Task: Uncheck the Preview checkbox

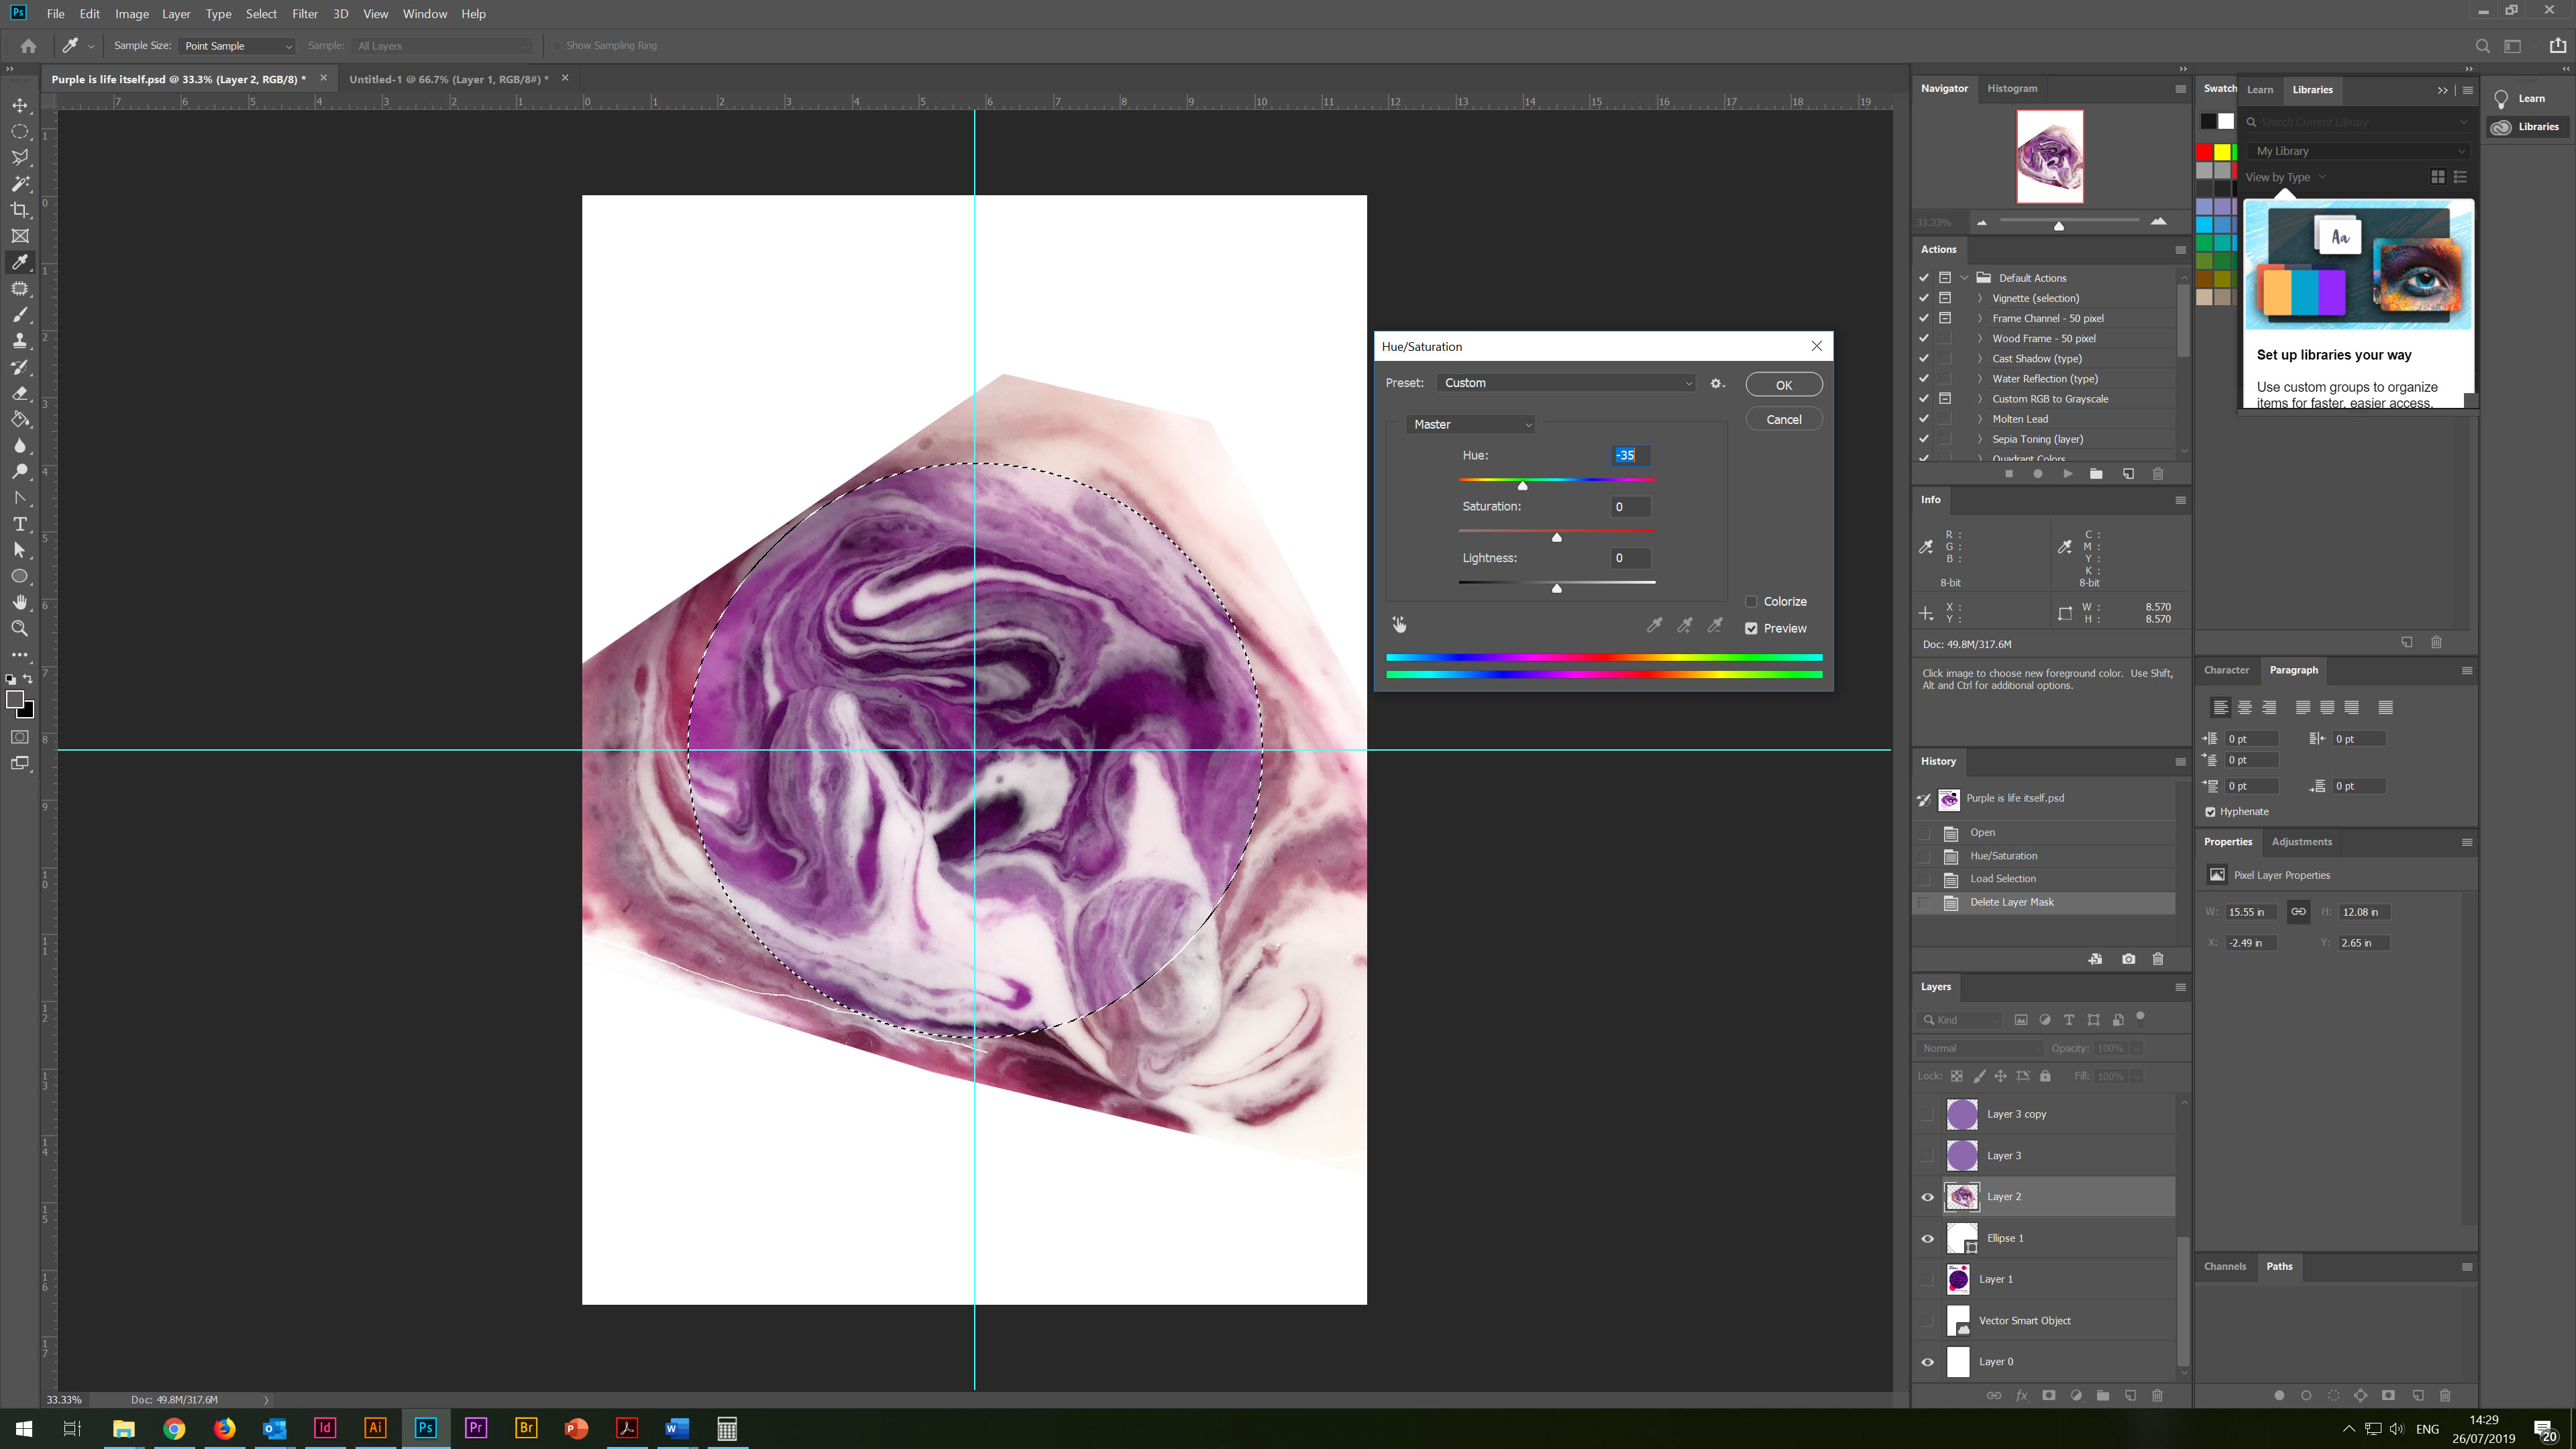Action: [x=1751, y=629]
